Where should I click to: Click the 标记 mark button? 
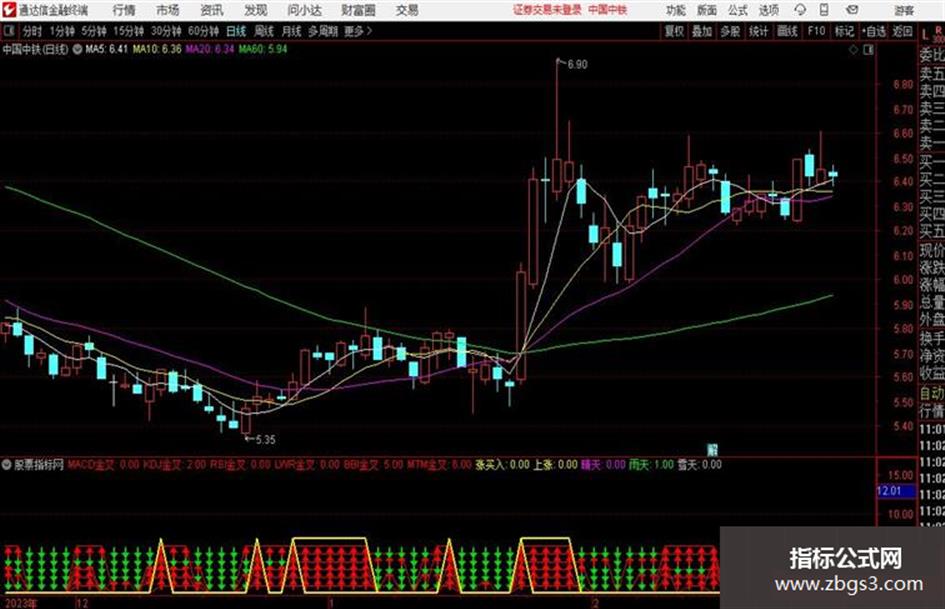click(x=844, y=31)
